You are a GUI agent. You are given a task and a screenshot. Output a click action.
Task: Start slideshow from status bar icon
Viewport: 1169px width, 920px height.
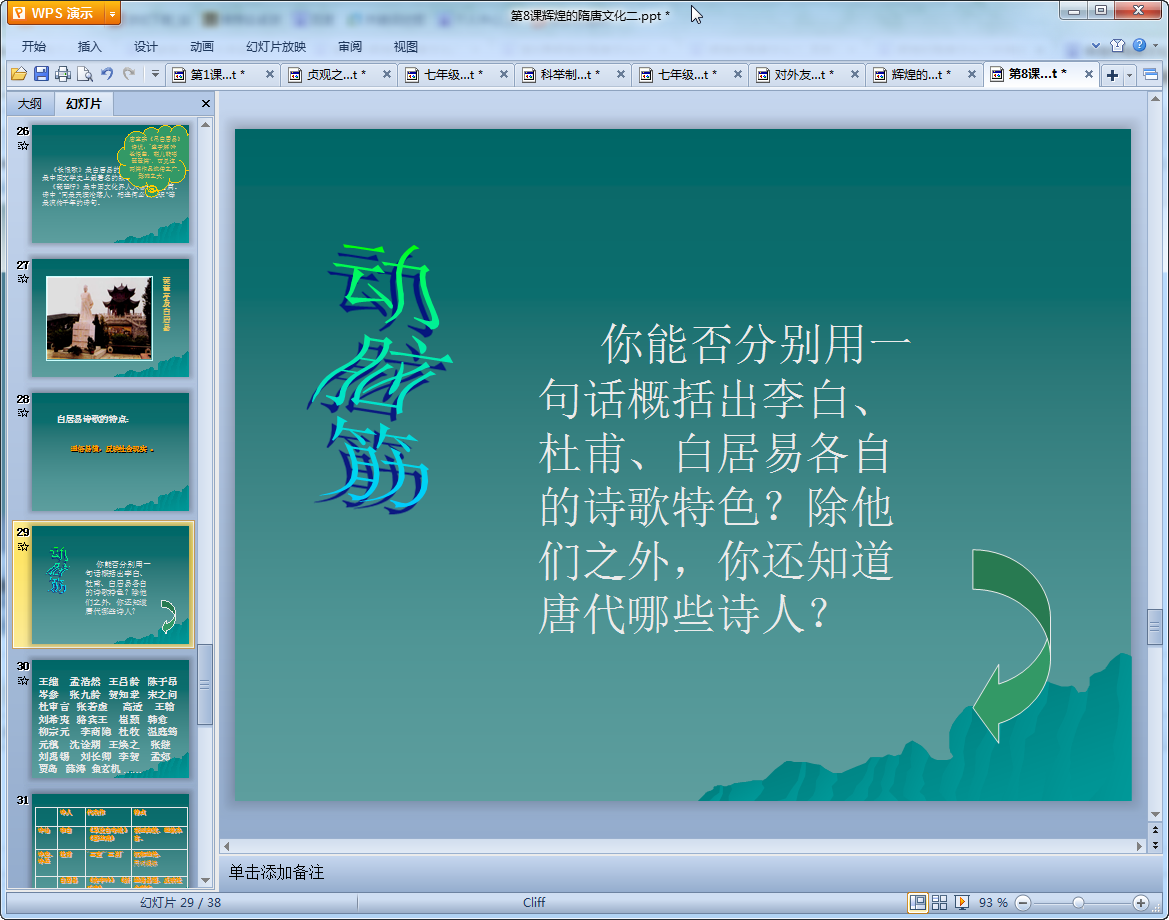coord(962,902)
